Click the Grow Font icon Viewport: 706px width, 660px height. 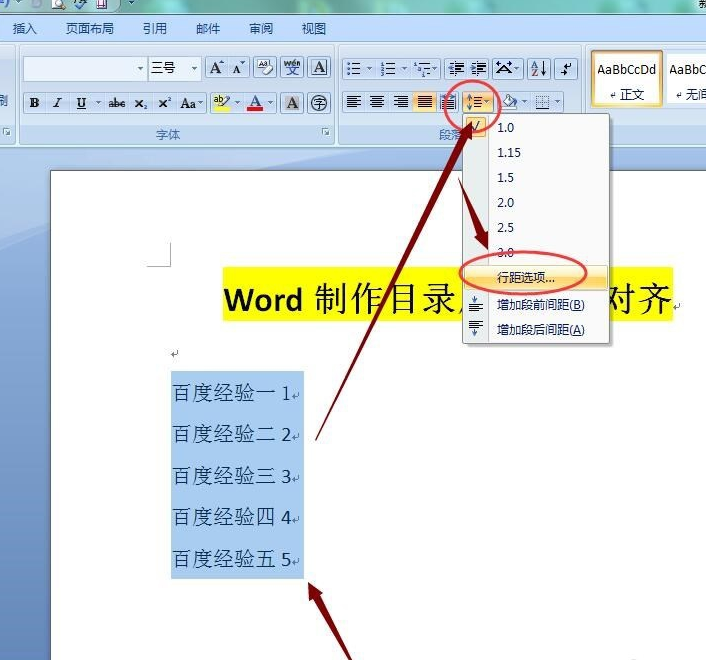(217, 68)
